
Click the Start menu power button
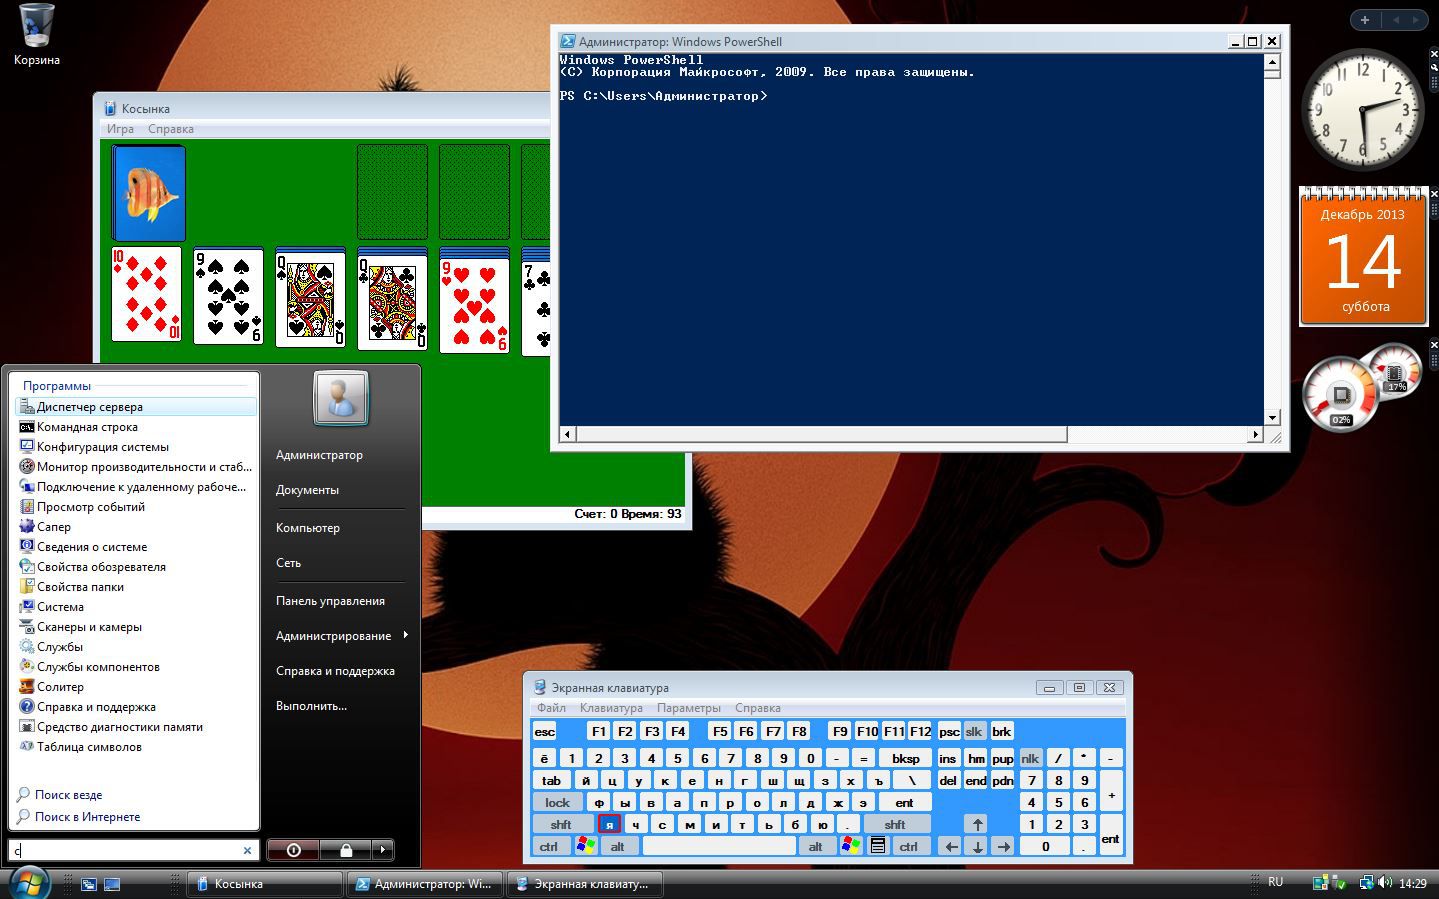pos(293,850)
